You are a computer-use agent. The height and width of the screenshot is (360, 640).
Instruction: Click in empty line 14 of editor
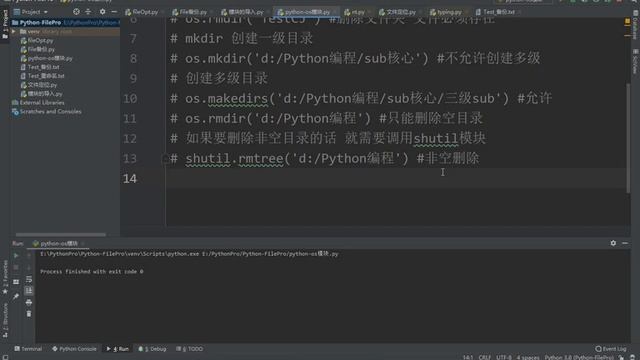396,178
